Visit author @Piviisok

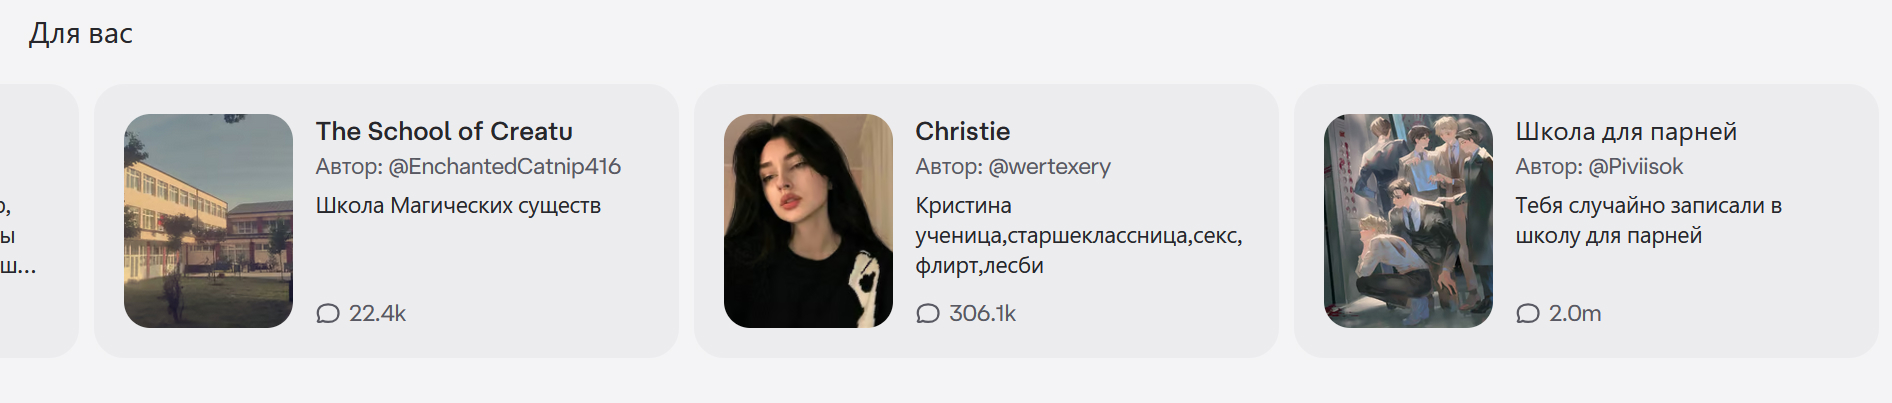pyautogui.click(x=1599, y=167)
